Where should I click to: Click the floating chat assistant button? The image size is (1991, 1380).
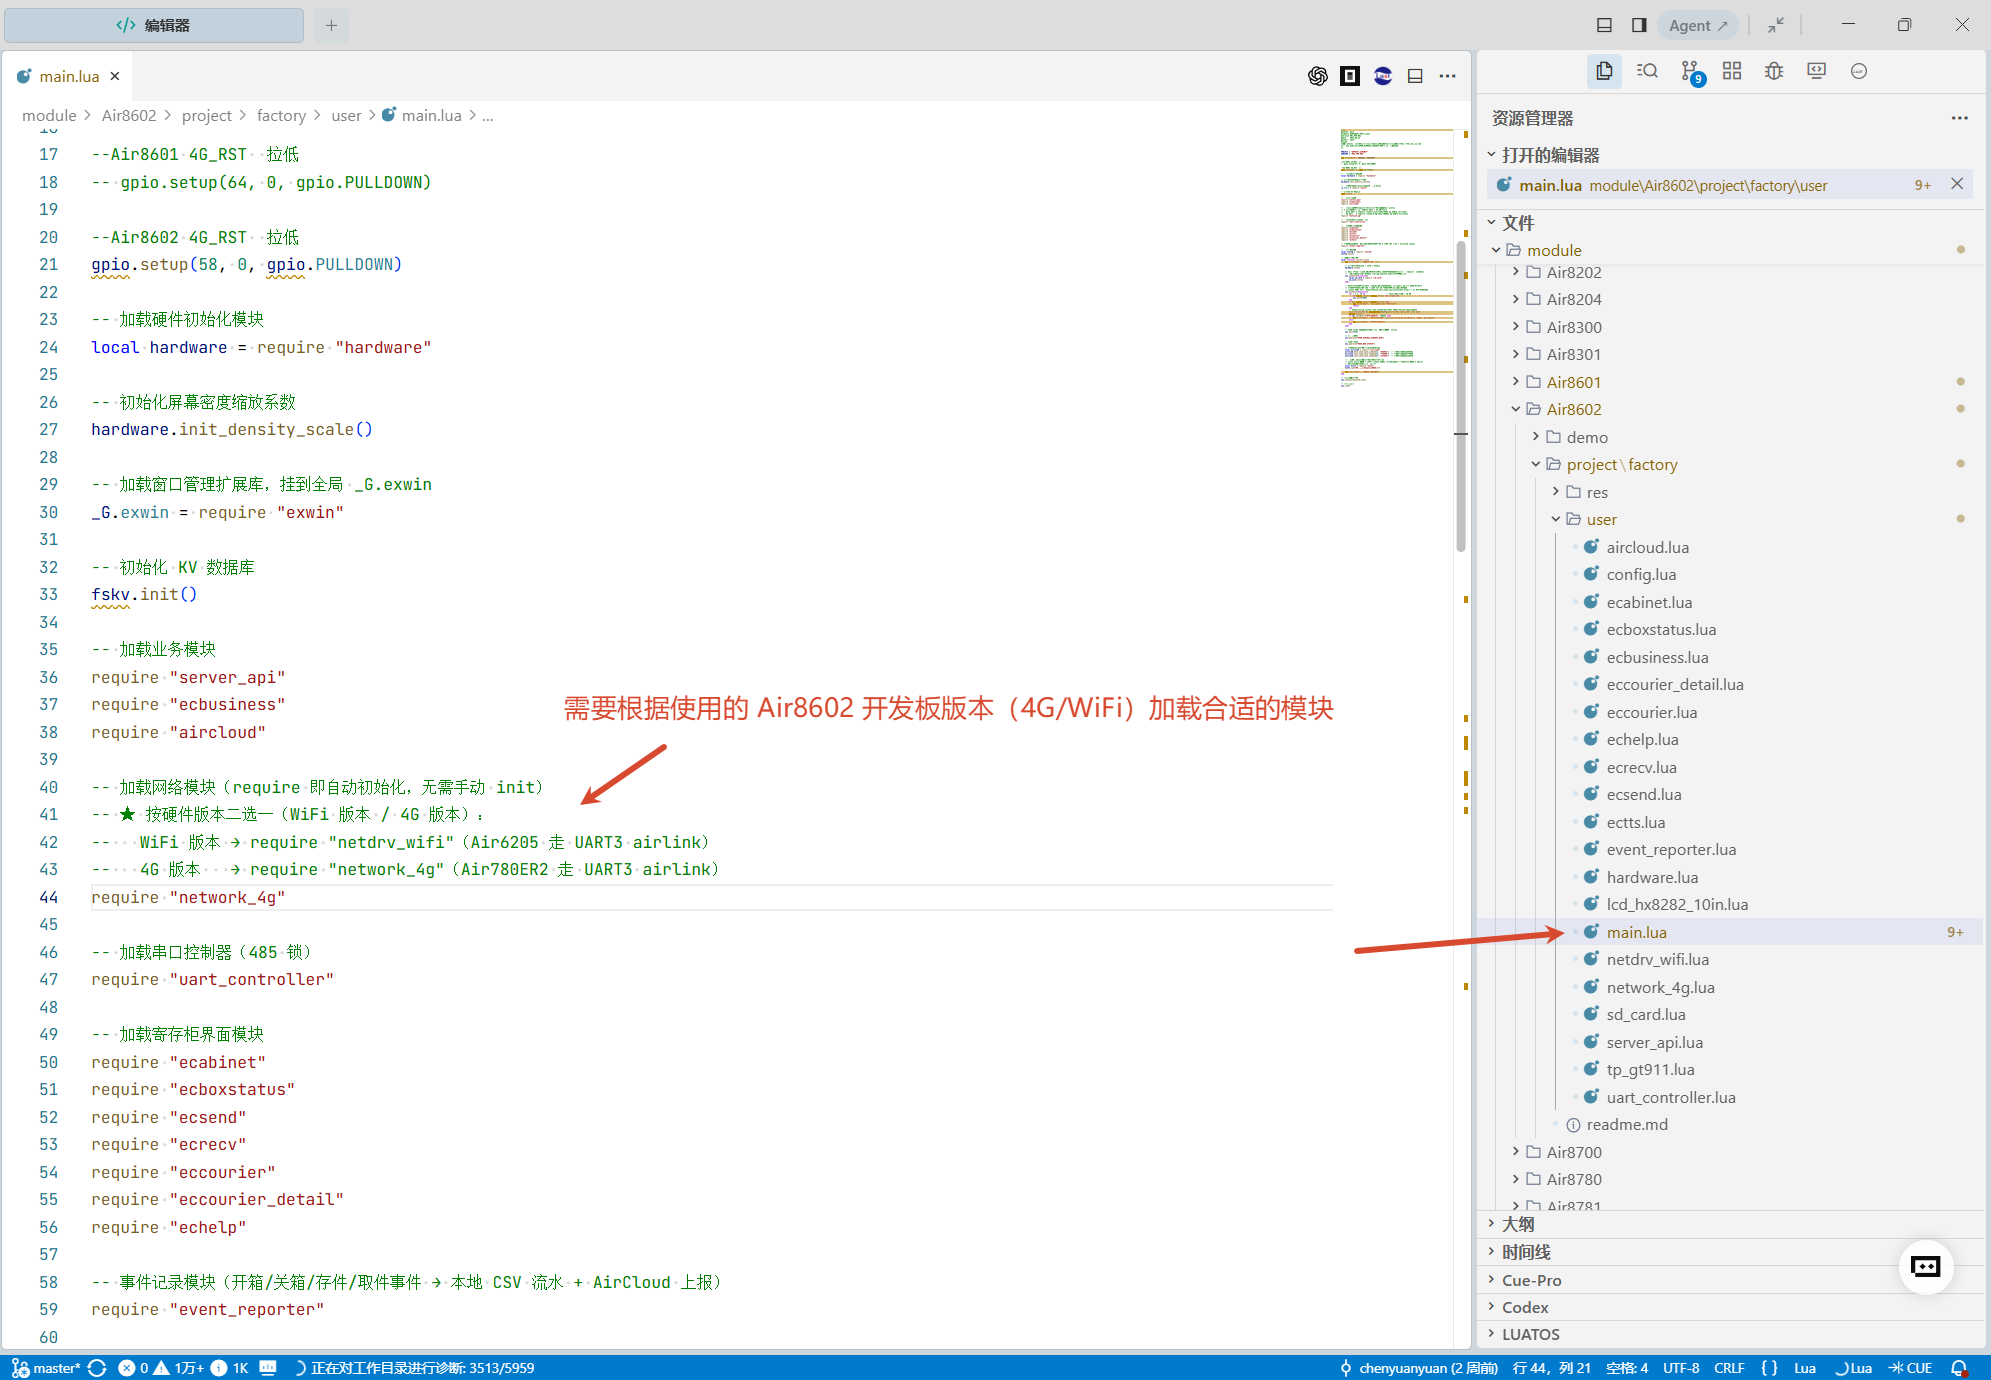1926,1267
